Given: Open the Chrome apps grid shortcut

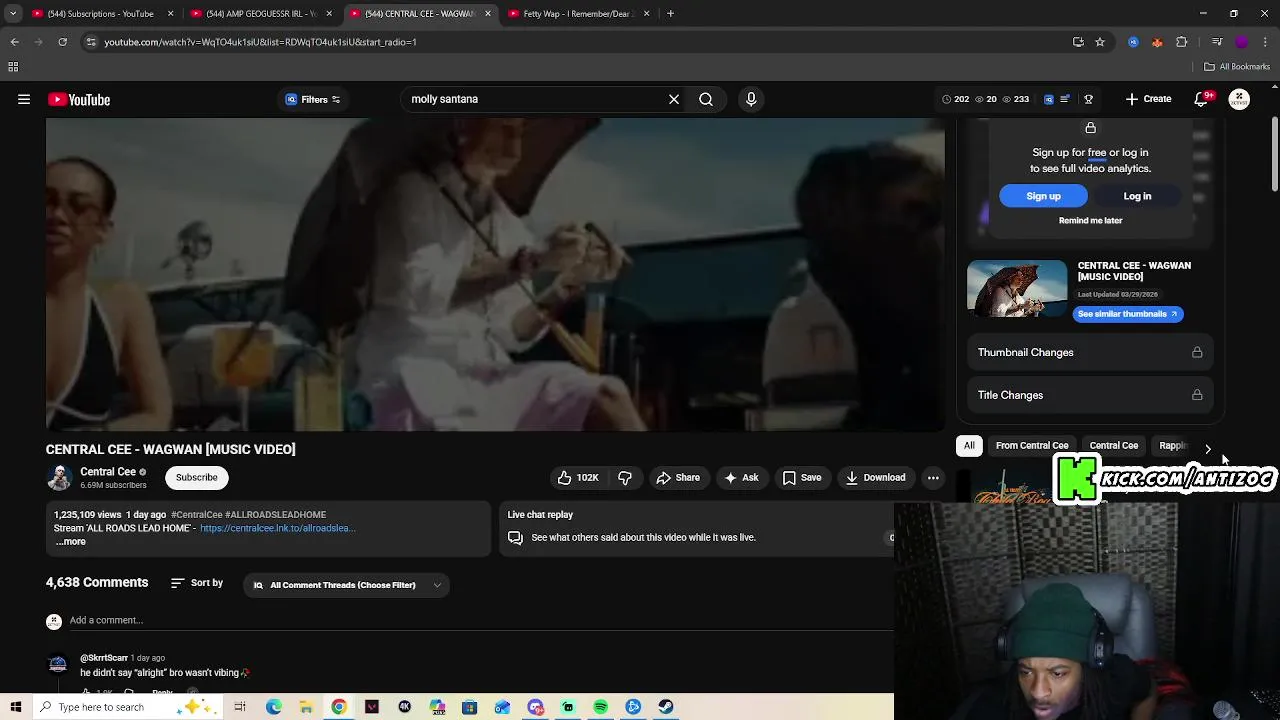Looking at the screenshot, I should [x=13, y=67].
